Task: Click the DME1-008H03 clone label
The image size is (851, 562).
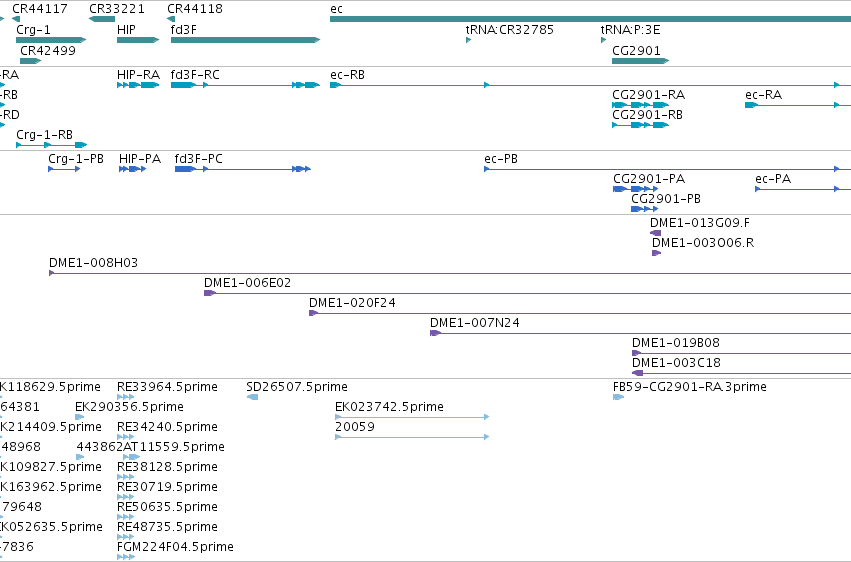Action: 93,263
